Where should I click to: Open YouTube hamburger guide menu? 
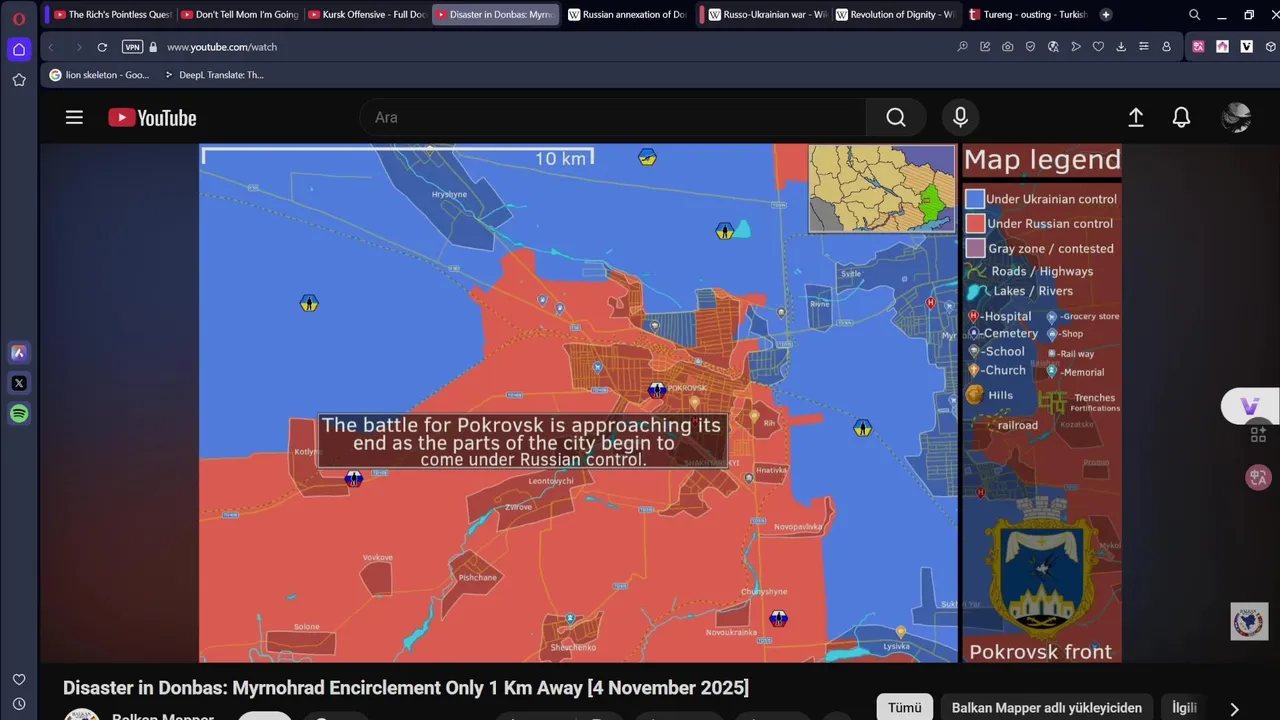coord(74,118)
